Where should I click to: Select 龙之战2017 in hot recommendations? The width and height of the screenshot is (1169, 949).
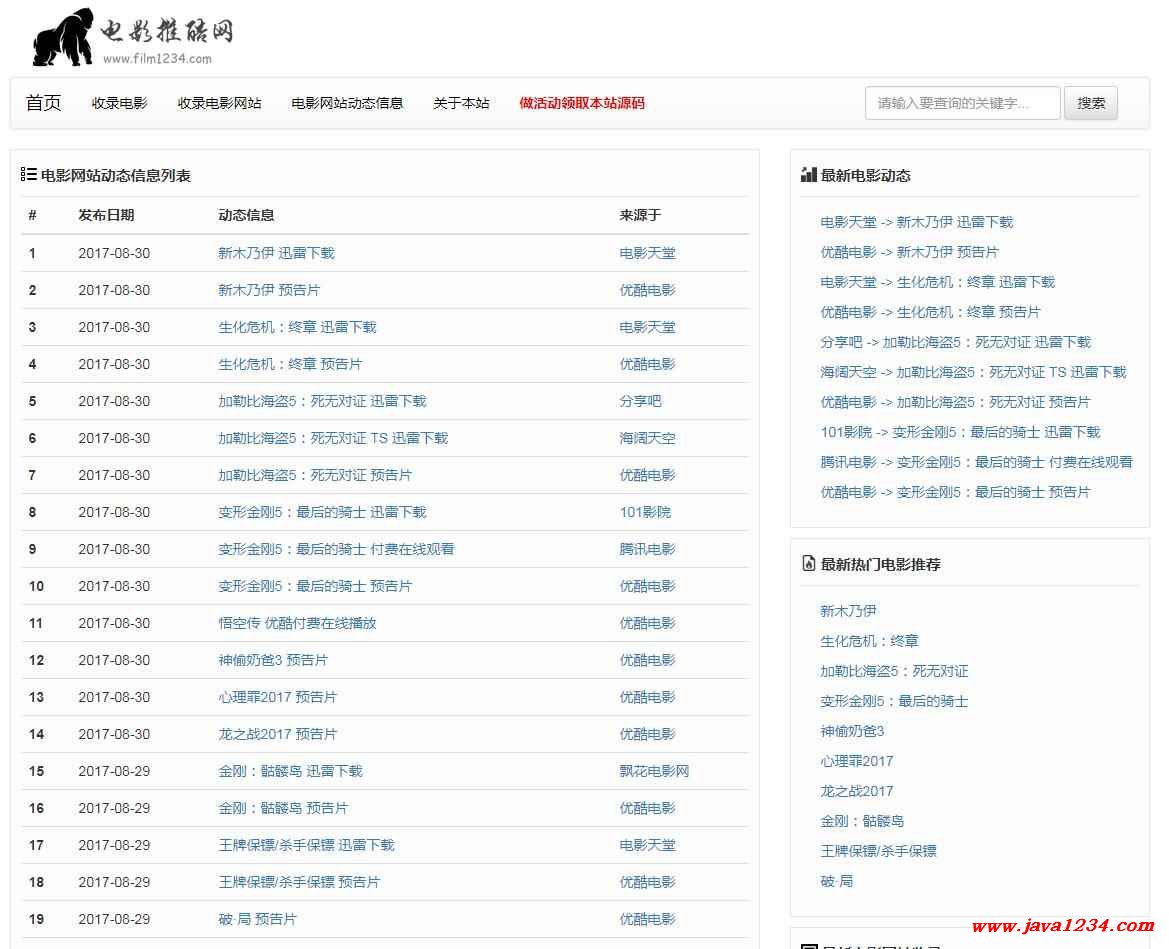point(857,791)
